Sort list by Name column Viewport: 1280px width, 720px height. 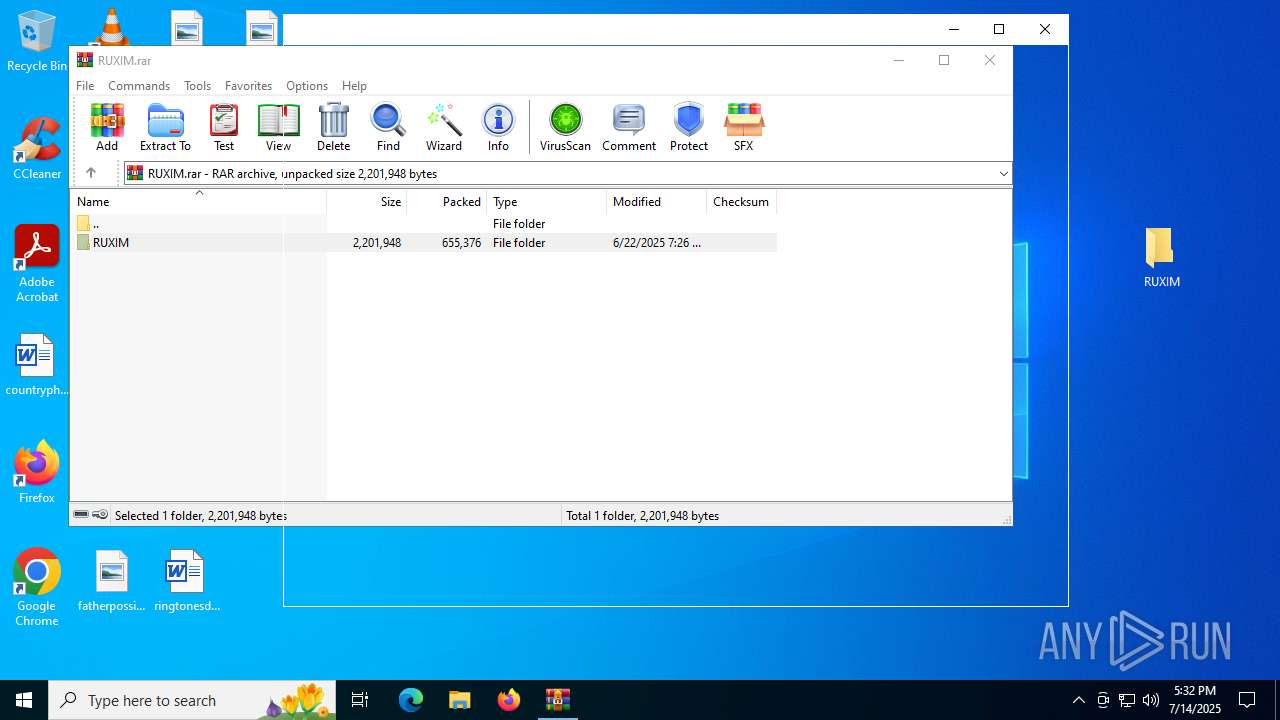coord(199,202)
